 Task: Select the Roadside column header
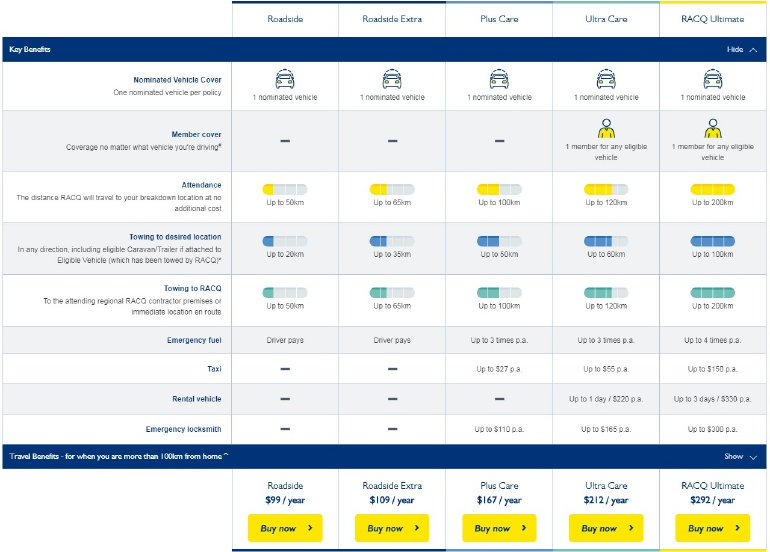[285, 19]
